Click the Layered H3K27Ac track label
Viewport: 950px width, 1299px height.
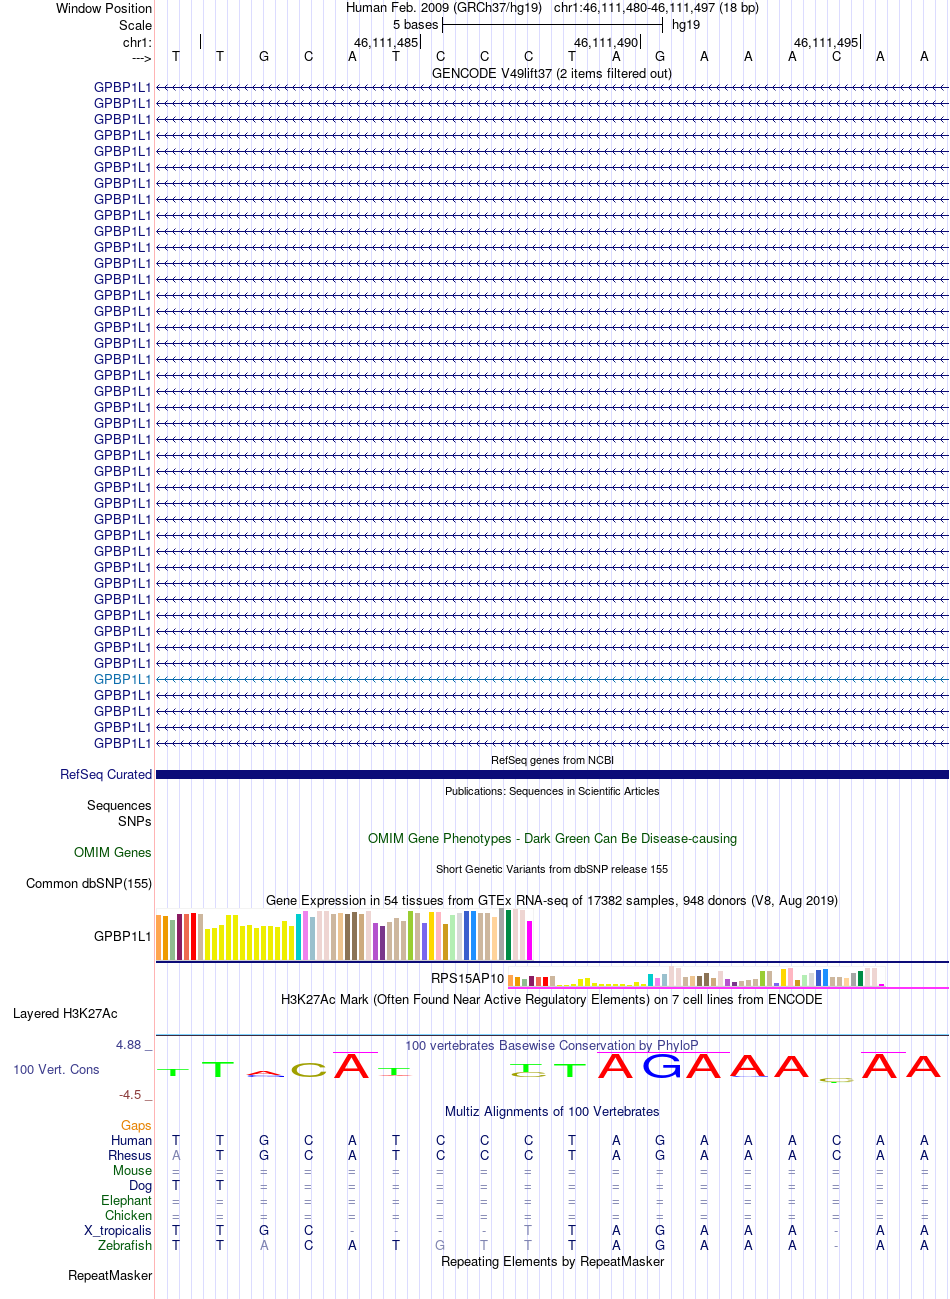pyautogui.click(x=65, y=1014)
